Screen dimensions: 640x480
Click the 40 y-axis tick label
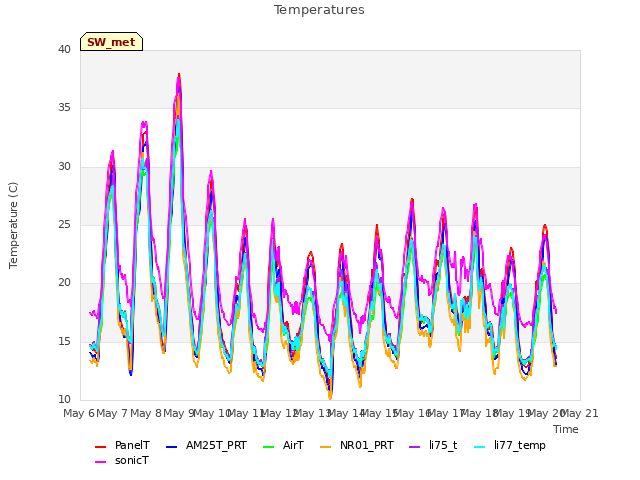[x=64, y=49]
